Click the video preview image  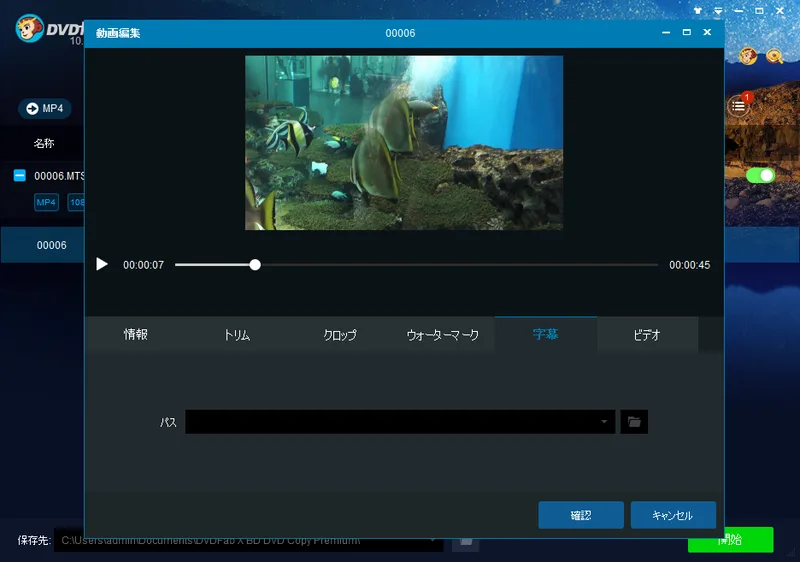click(x=404, y=143)
